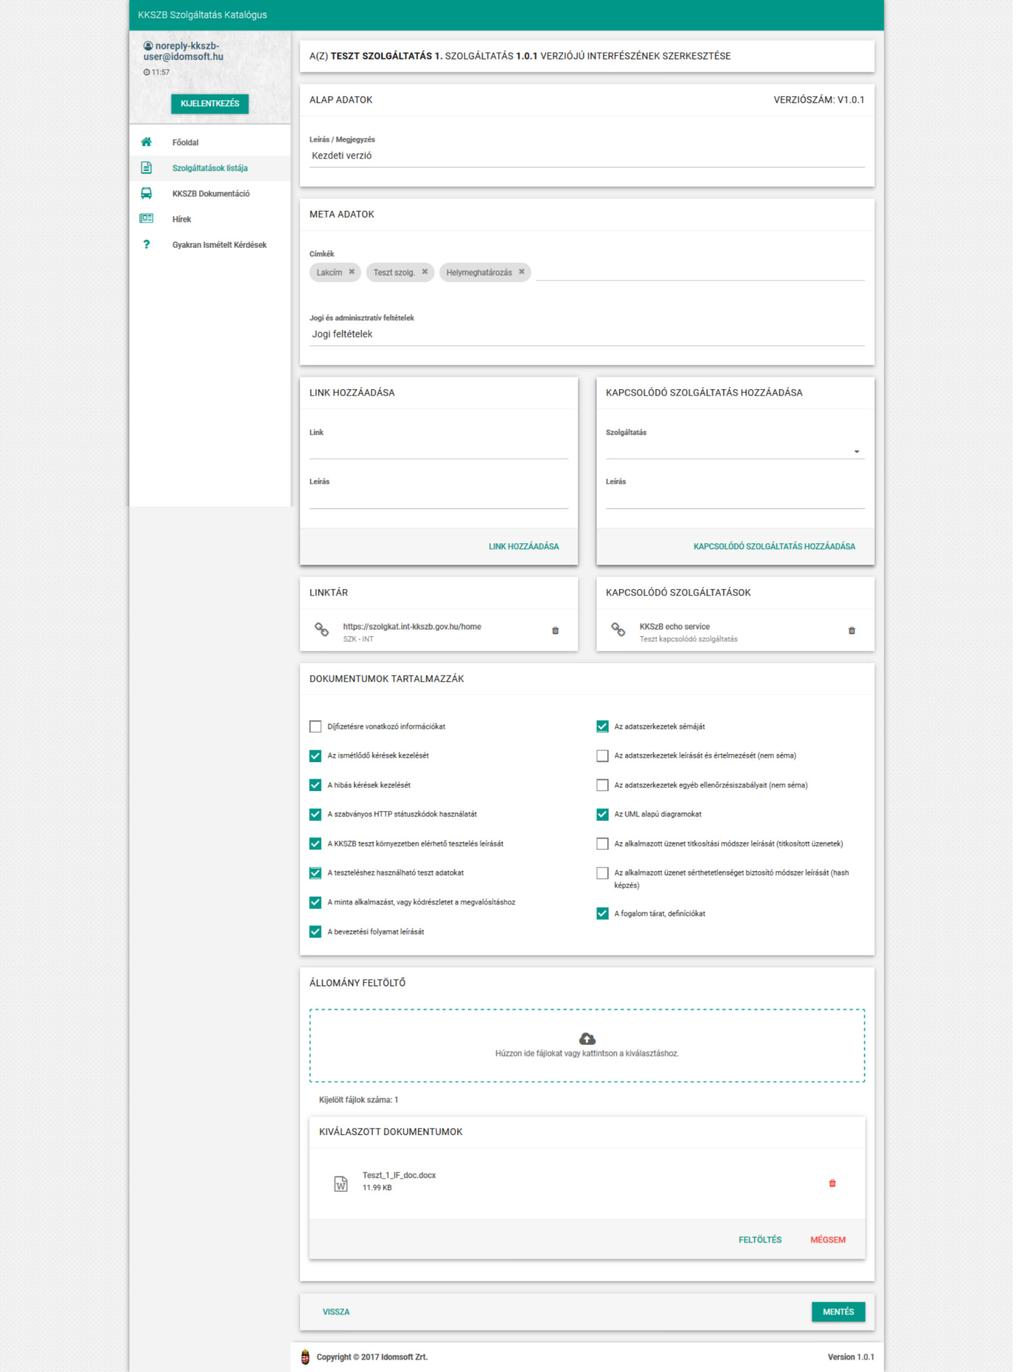
Task: Check Díjfizetésre vonatkozó információkat
Action: [316, 727]
